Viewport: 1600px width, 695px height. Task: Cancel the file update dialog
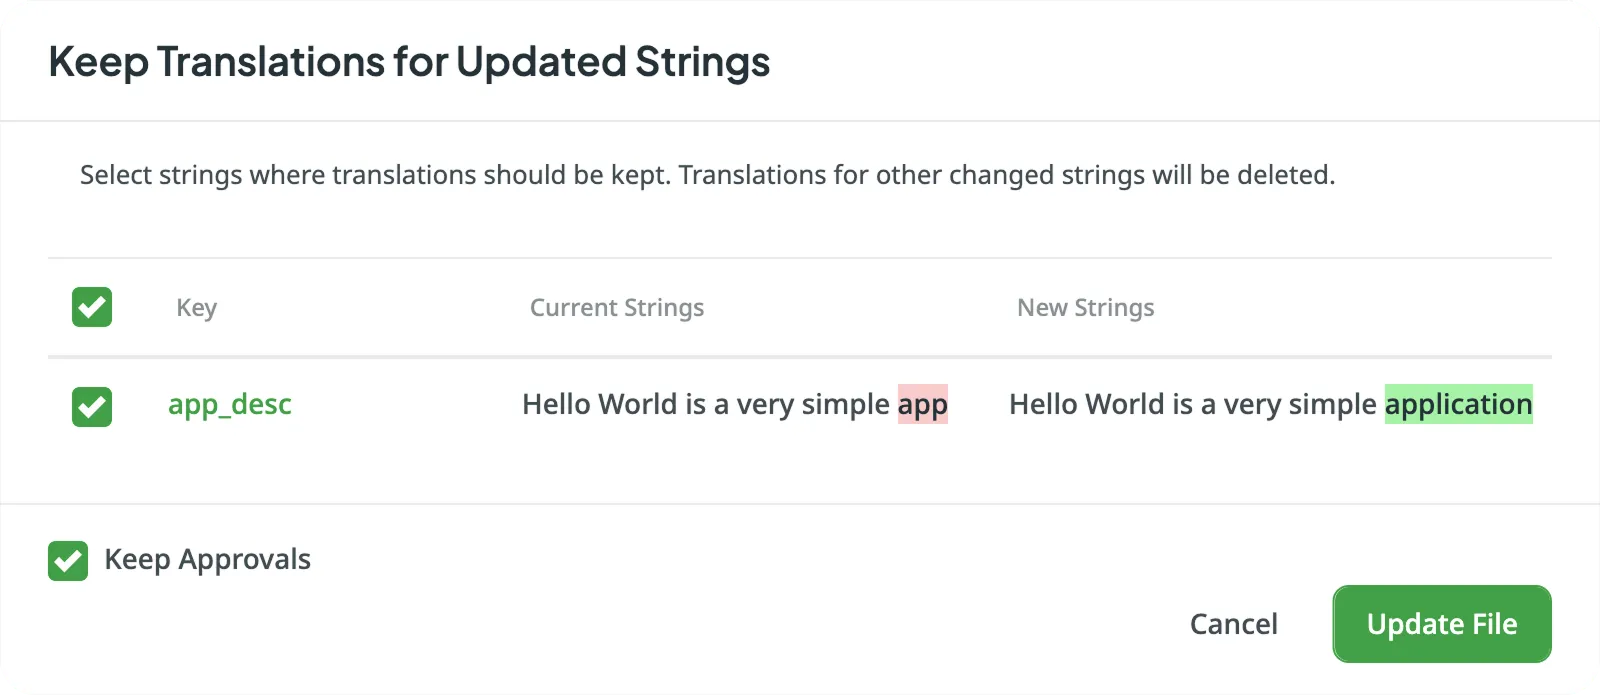[1233, 623]
